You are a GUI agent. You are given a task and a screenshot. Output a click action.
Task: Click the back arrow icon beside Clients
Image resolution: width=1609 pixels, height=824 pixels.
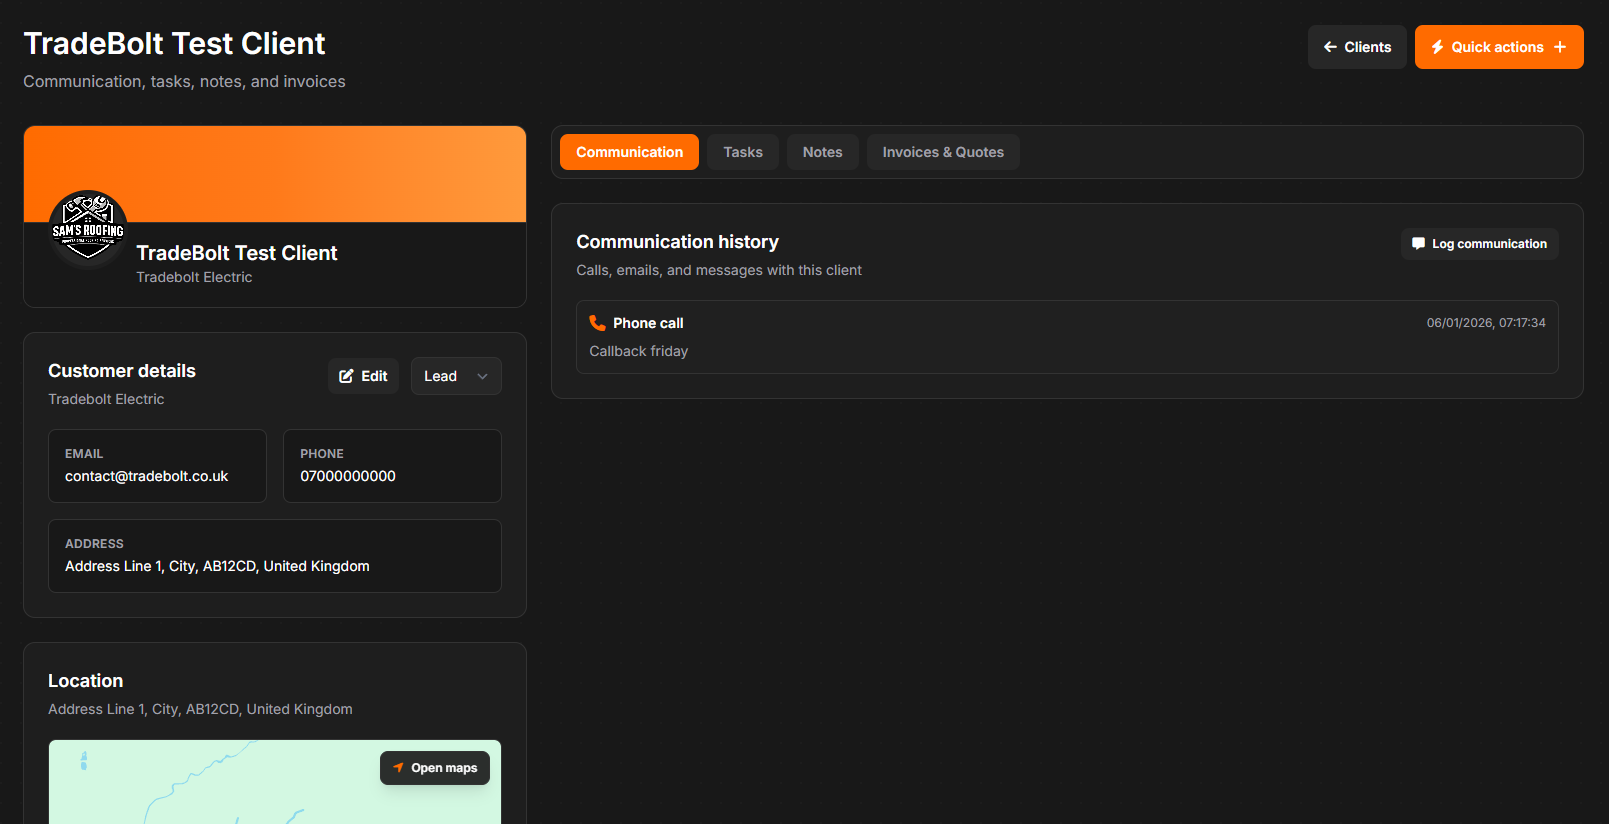tap(1330, 47)
